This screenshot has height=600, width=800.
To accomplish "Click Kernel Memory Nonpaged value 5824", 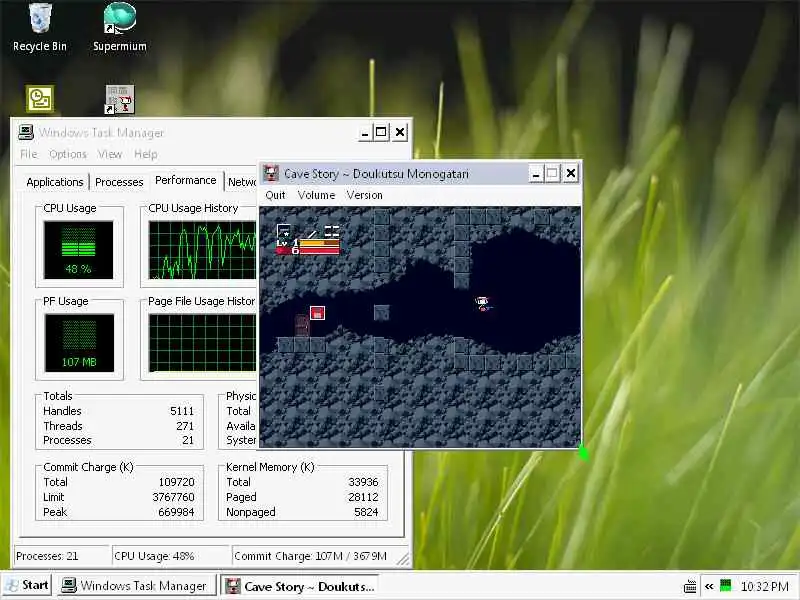I will [x=366, y=512].
